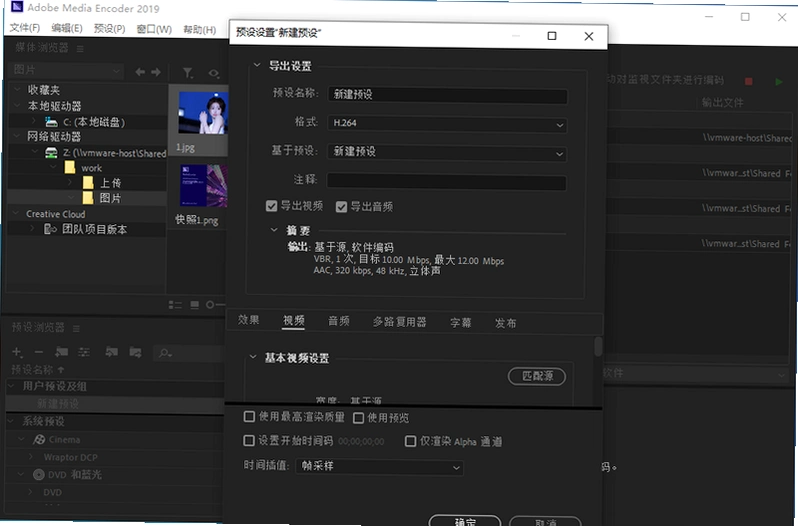The height and width of the screenshot is (526, 798).
Task: Open the 时间插值 帧采样 dropdown
Action: [379, 466]
